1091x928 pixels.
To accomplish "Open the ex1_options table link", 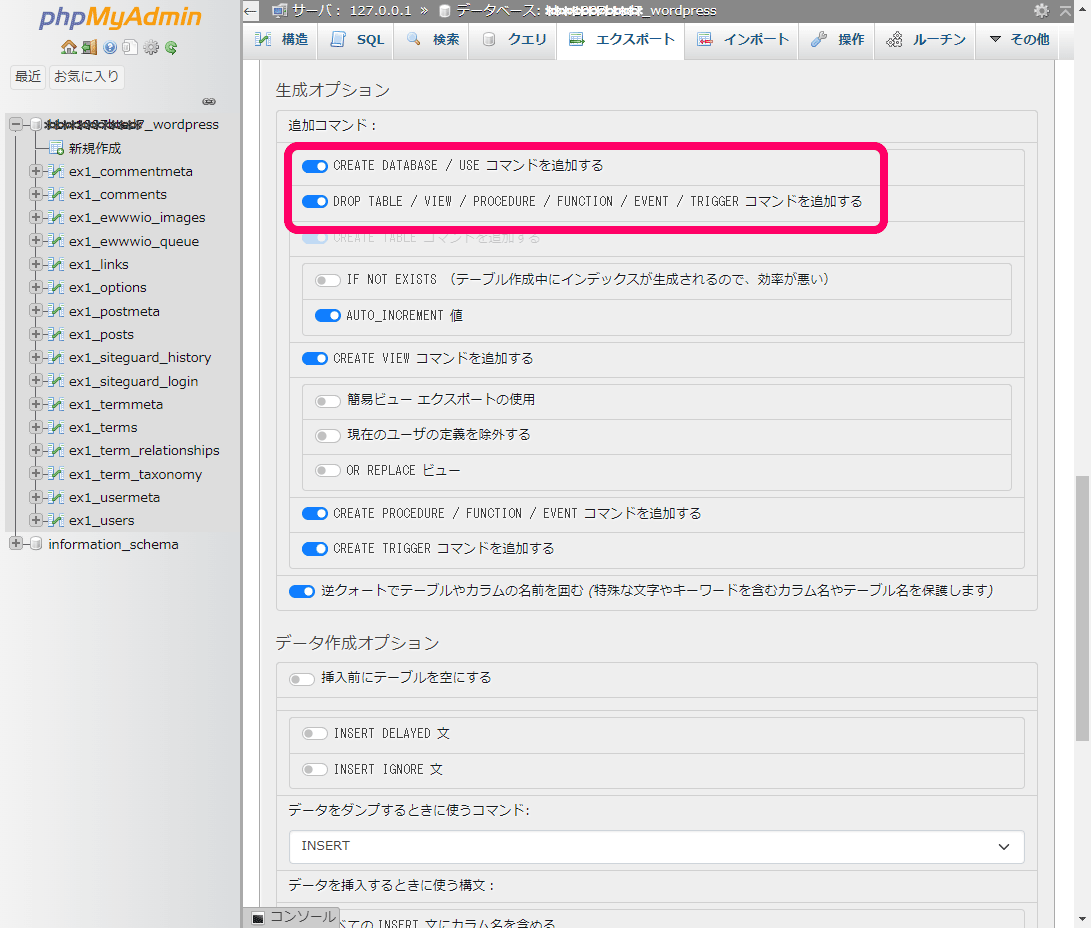I will 107,288.
